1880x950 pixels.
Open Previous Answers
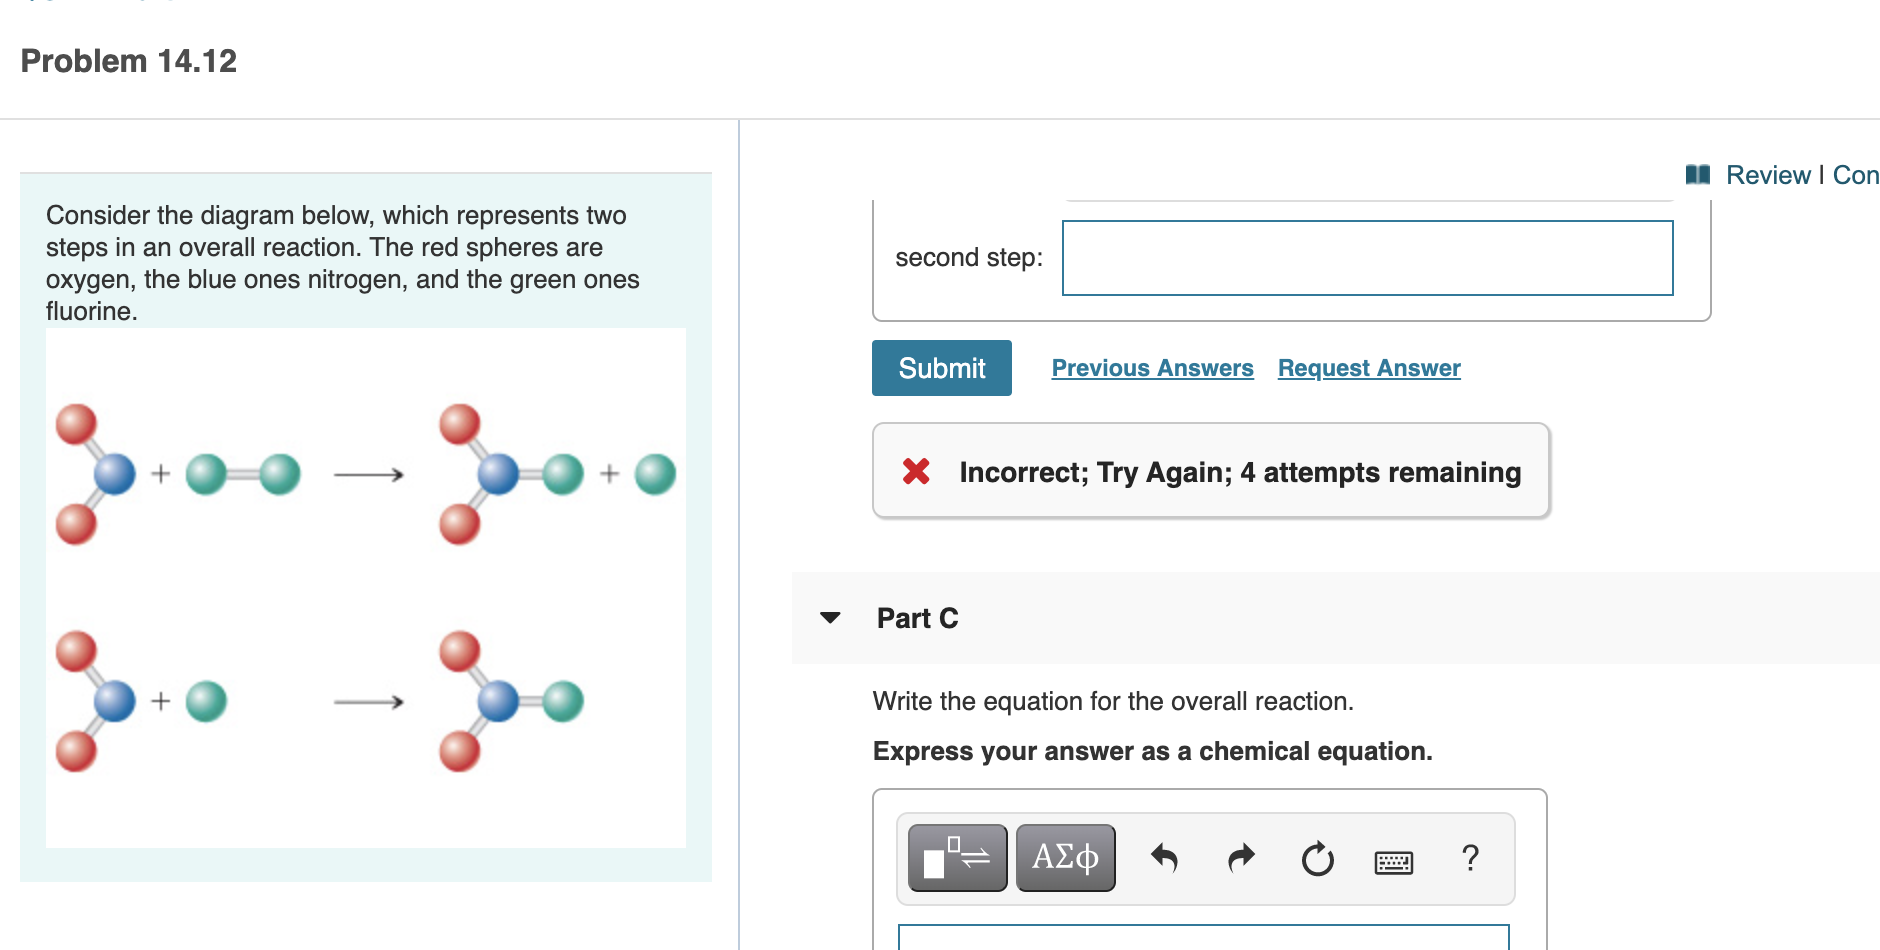click(x=1152, y=367)
